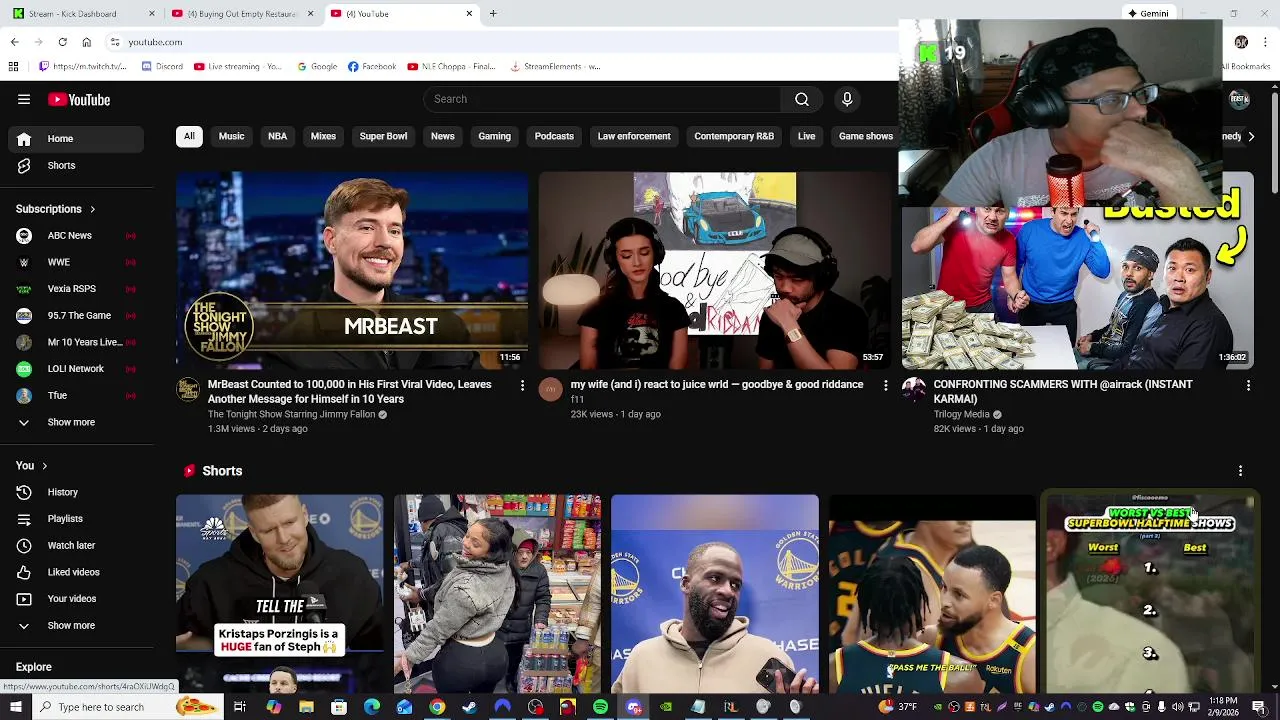Expand the Subscriptions section chevron
This screenshot has height=720, width=1280.
92,209
